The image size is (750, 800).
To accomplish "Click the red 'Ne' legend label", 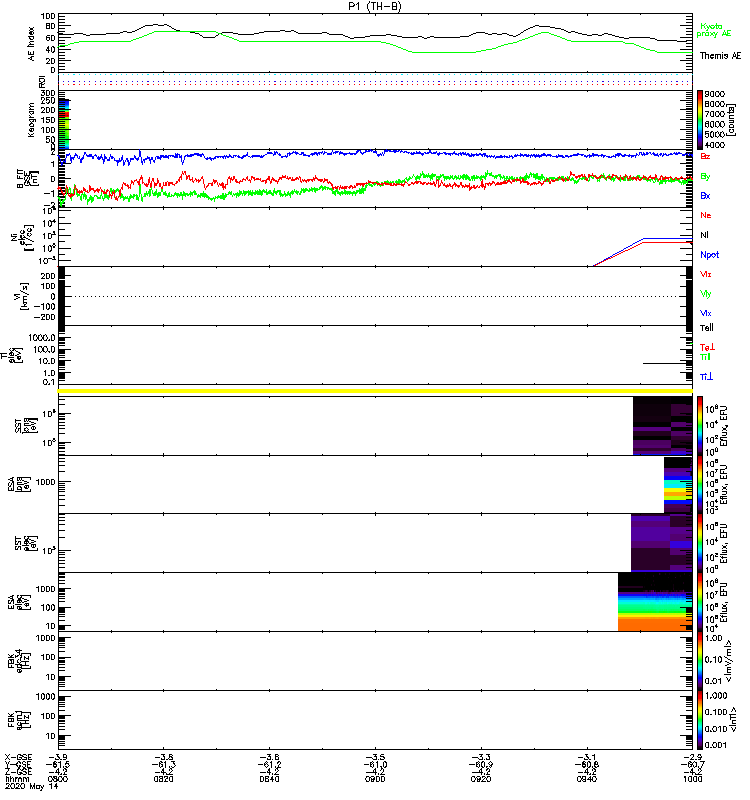I will (x=706, y=215).
